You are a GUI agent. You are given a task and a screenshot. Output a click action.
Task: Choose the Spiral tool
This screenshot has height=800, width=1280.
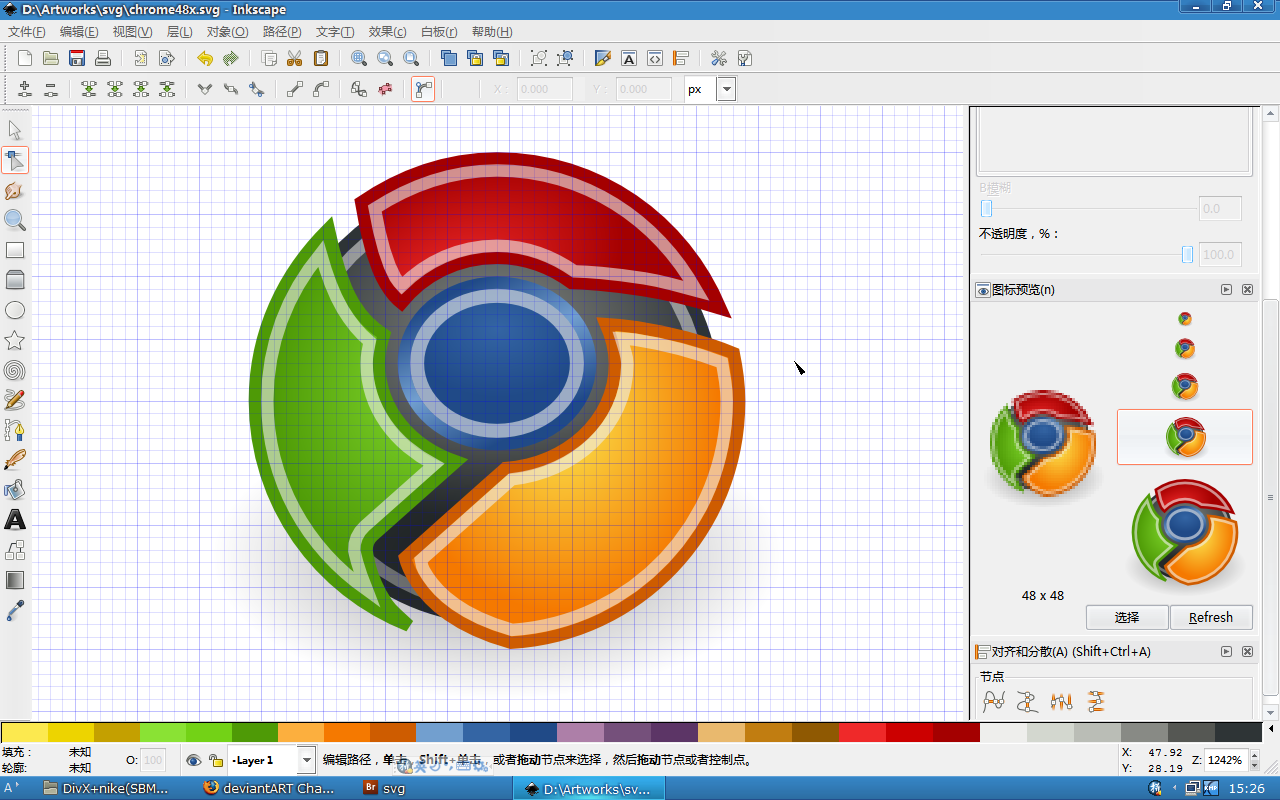tap(15, 370)
